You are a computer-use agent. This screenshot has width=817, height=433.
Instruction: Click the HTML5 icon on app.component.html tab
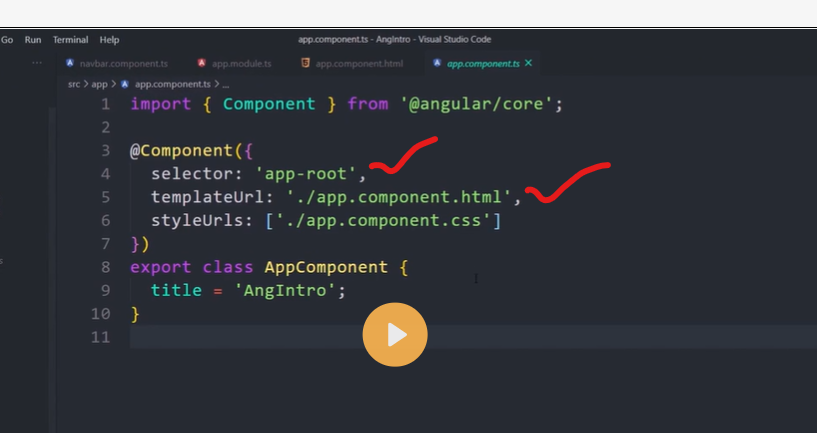click(306, 63)
